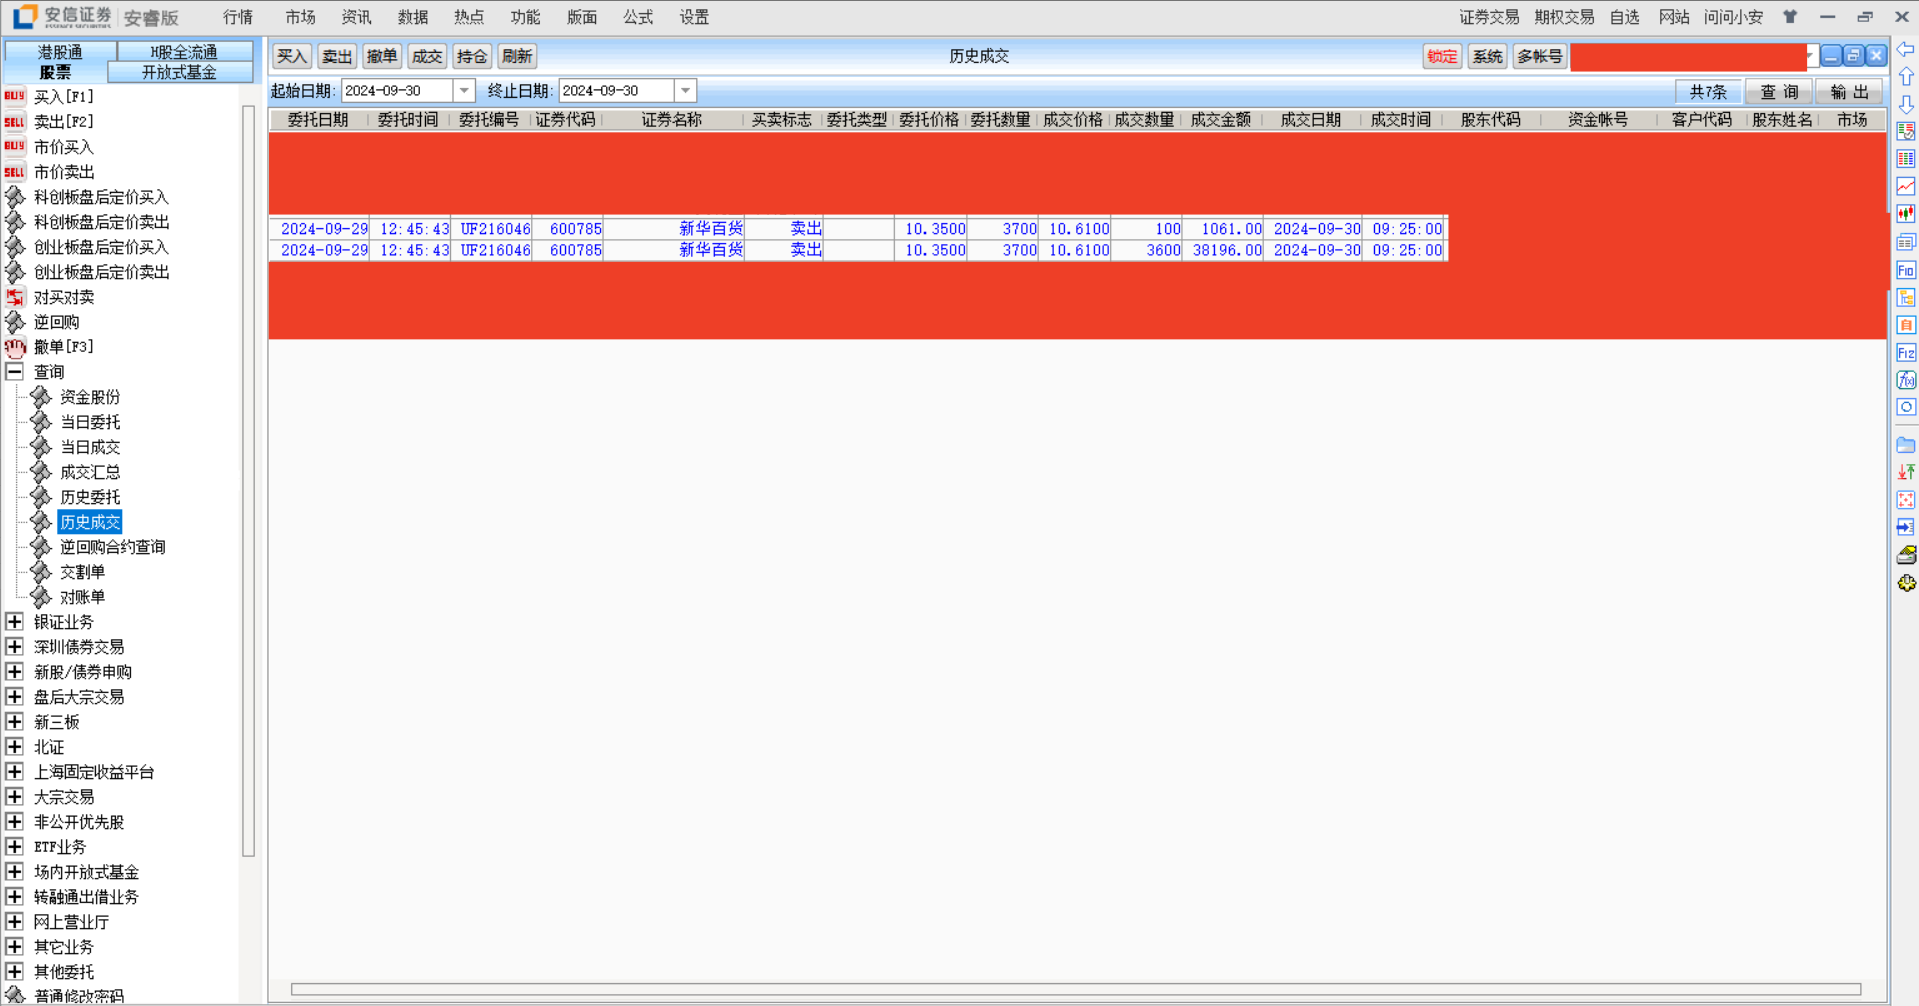1919x1006 pixels.
Task: Click the horizontal scrollbar at bottom
Action: (1075, 989)
